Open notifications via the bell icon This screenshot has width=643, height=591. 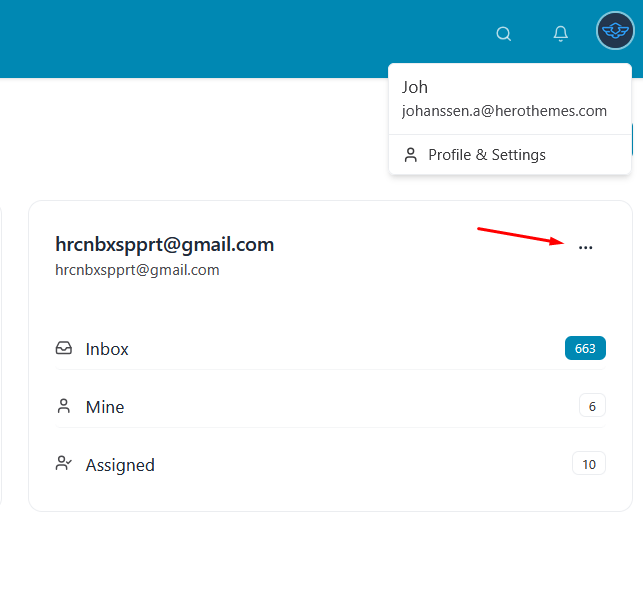[561, 34]
